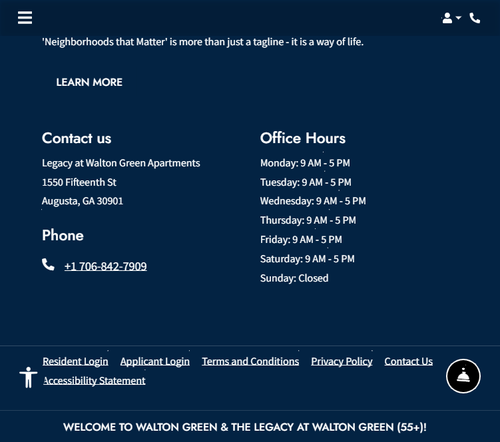Open the hamburger navigation menu

pos(25,18)
